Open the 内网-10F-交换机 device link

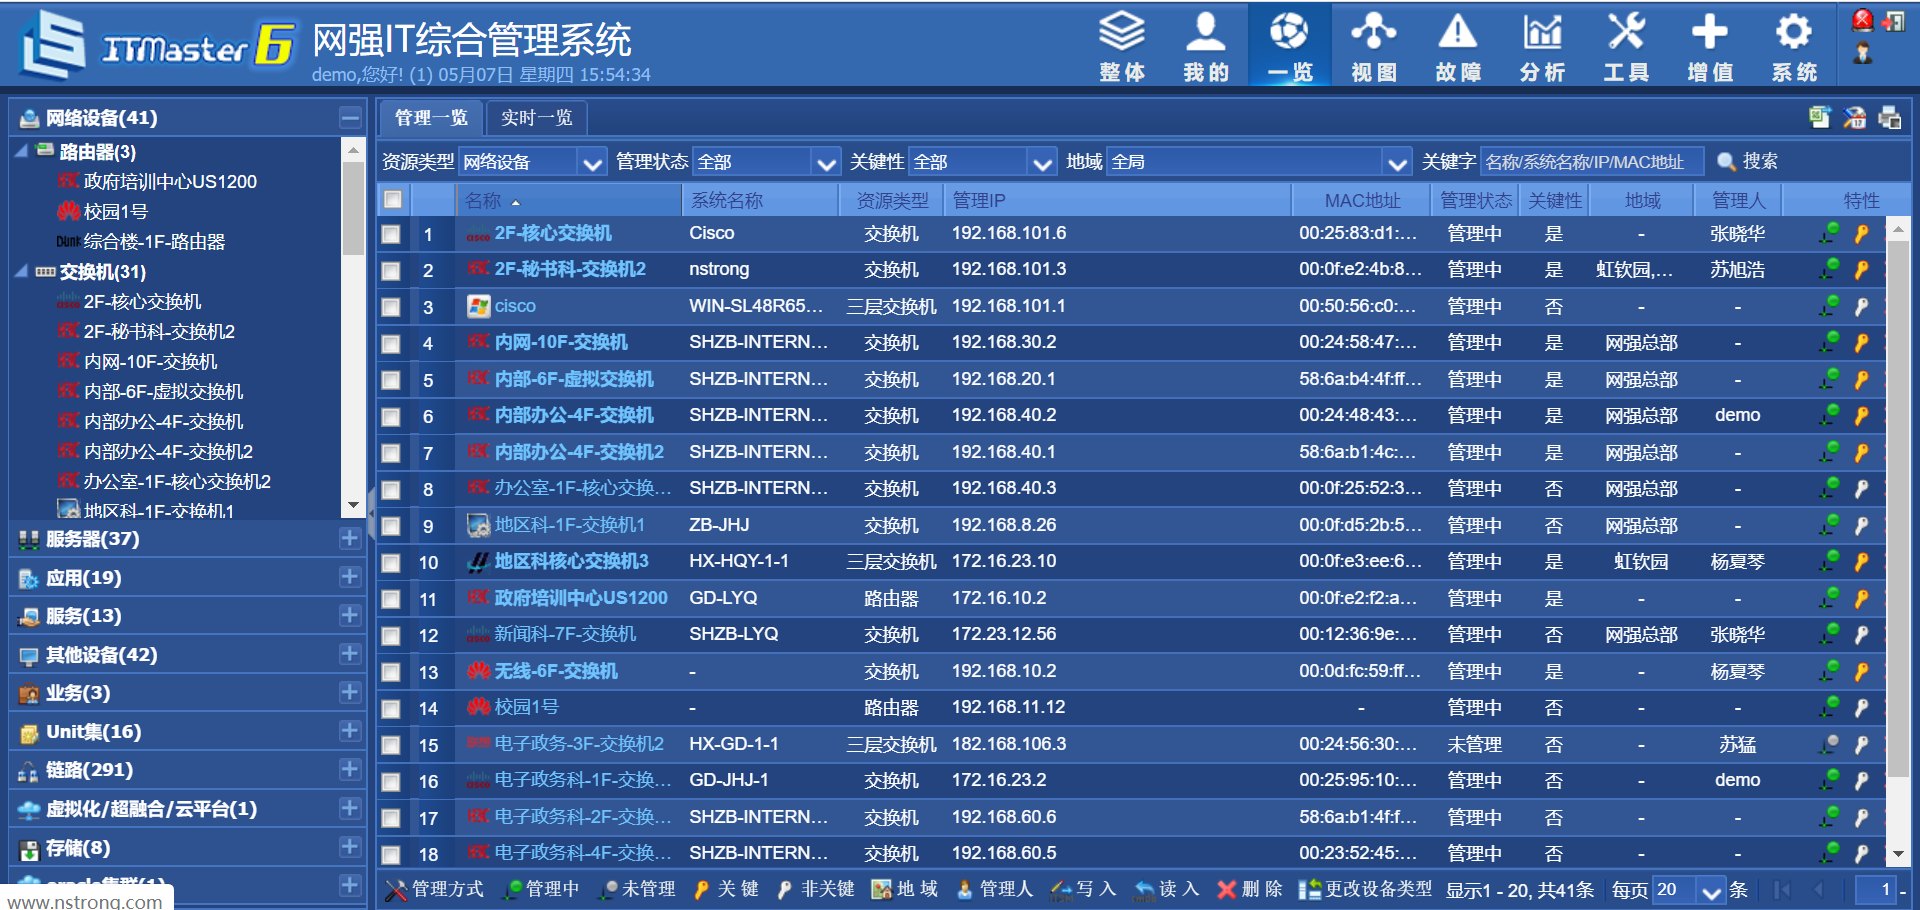pos(561,342)
